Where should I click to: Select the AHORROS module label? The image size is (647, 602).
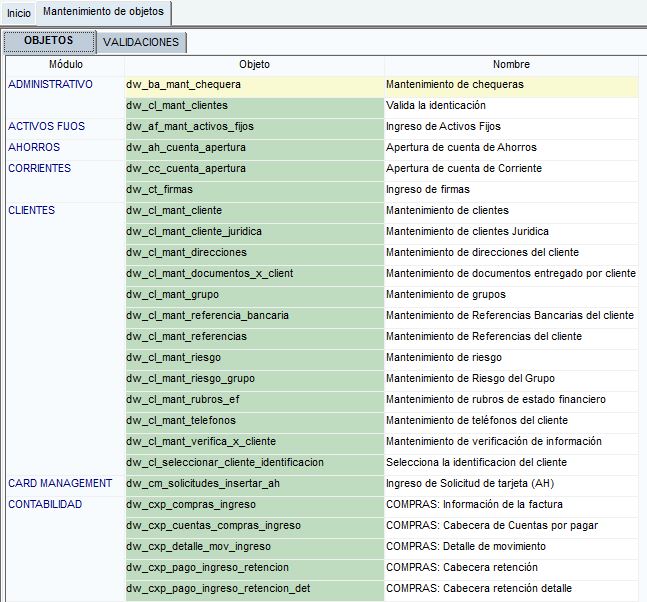(x=34, y=147)
